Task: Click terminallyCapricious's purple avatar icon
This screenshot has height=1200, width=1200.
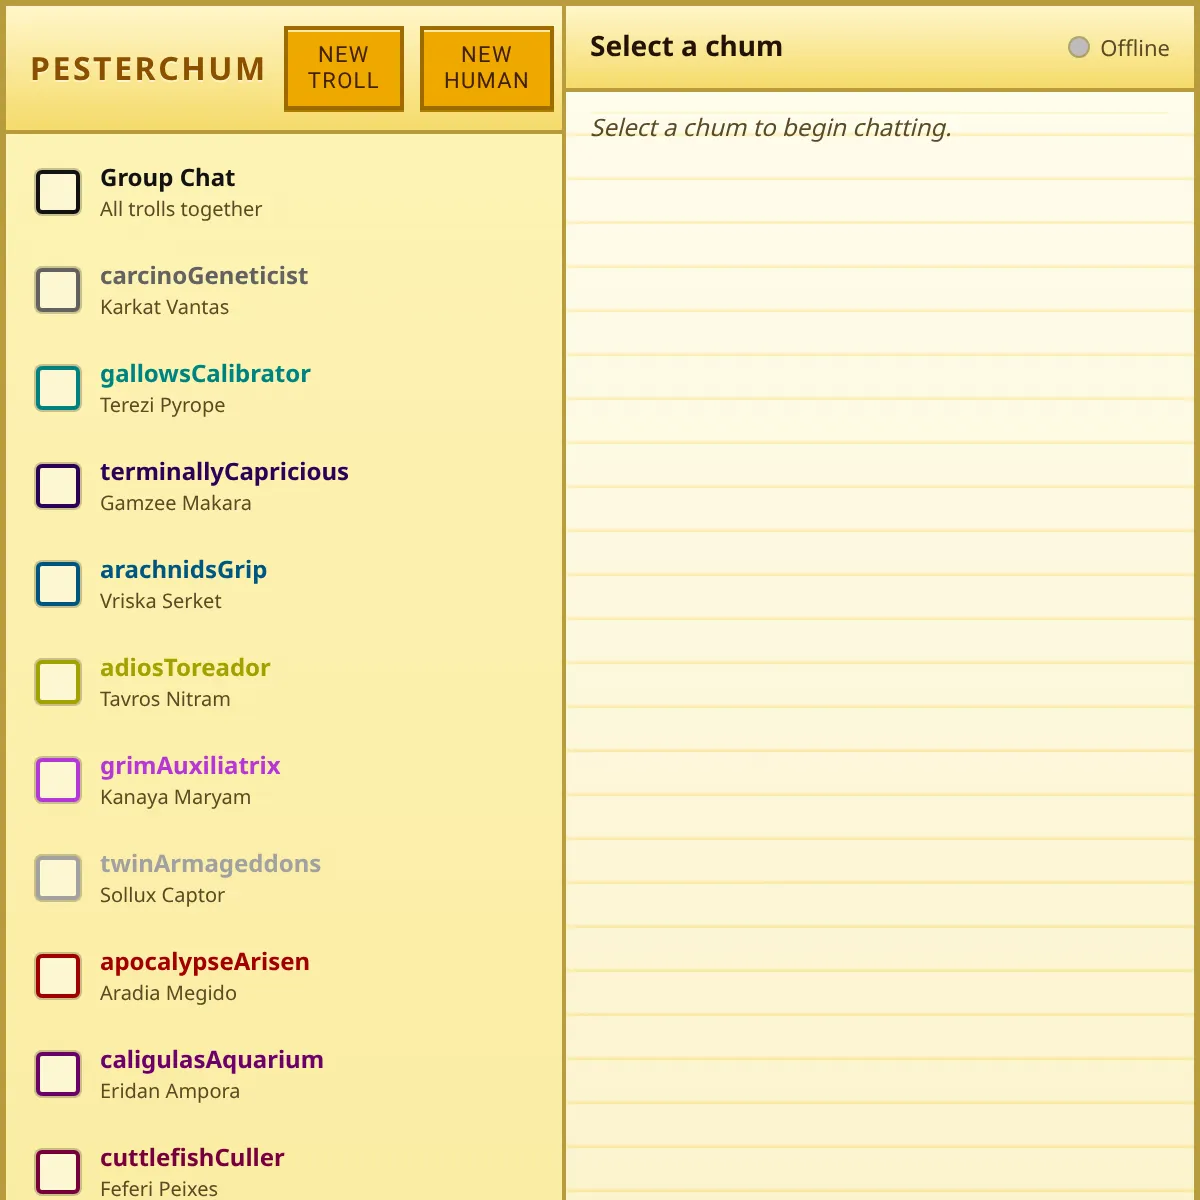Action: click(x=58, y=486)
